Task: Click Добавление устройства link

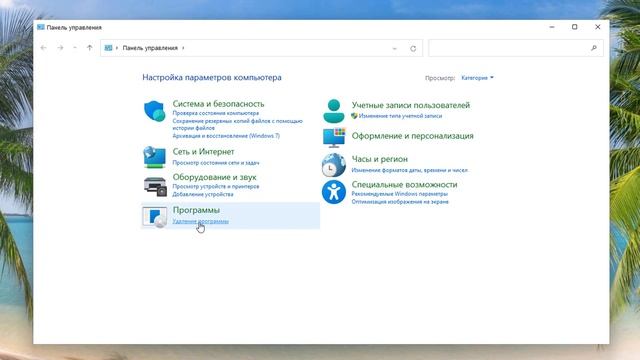Action: [203, 194]
